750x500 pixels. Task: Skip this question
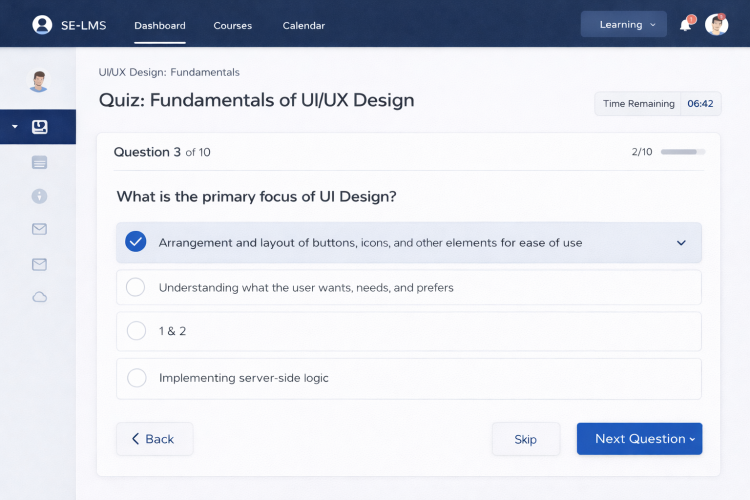526,439
